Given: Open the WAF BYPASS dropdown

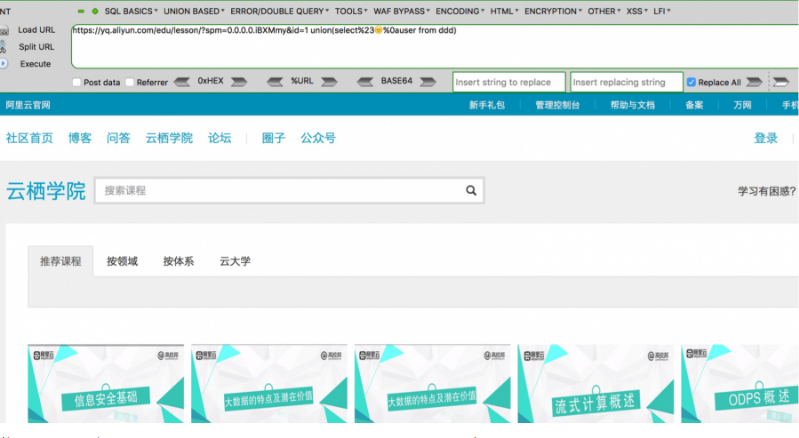Looking at the screenshot, I should (x=402, y=11).
